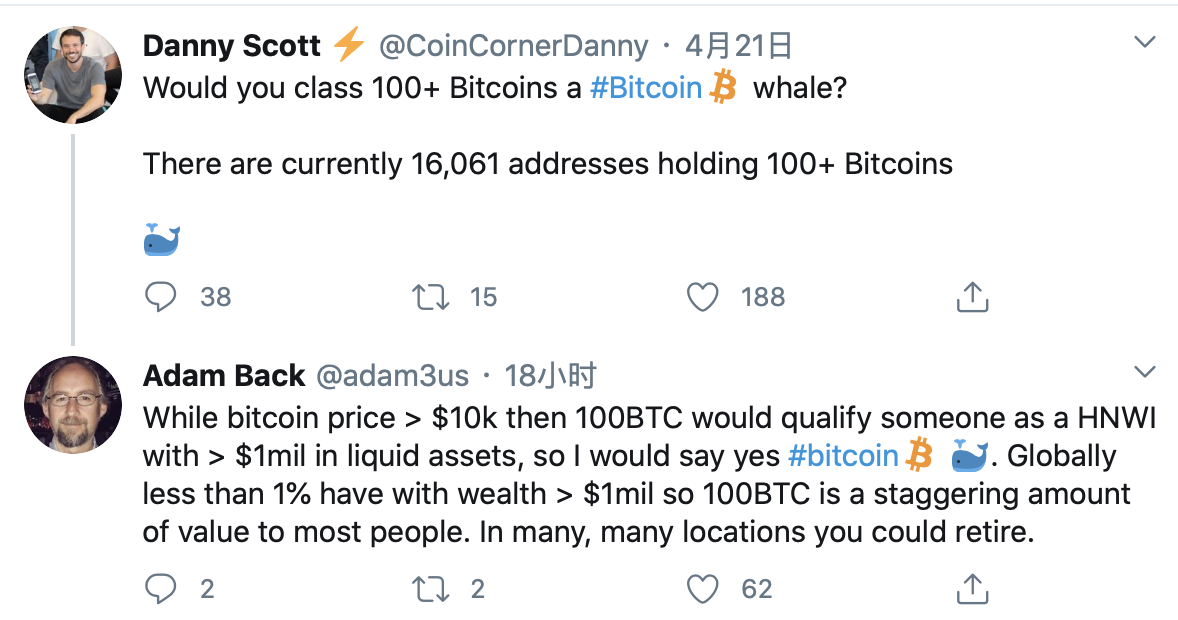
Task: Open tweet via 18小时 timestamp
Action: [550, 375]
